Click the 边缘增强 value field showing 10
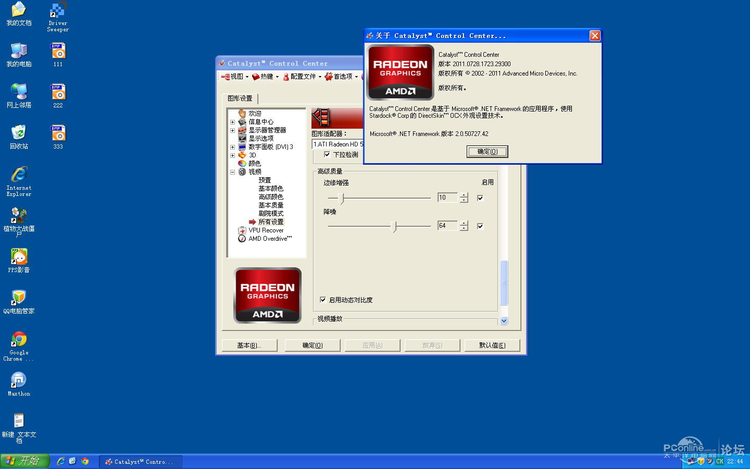This screenshot has width=750, height=469. [x=447, y=197]
